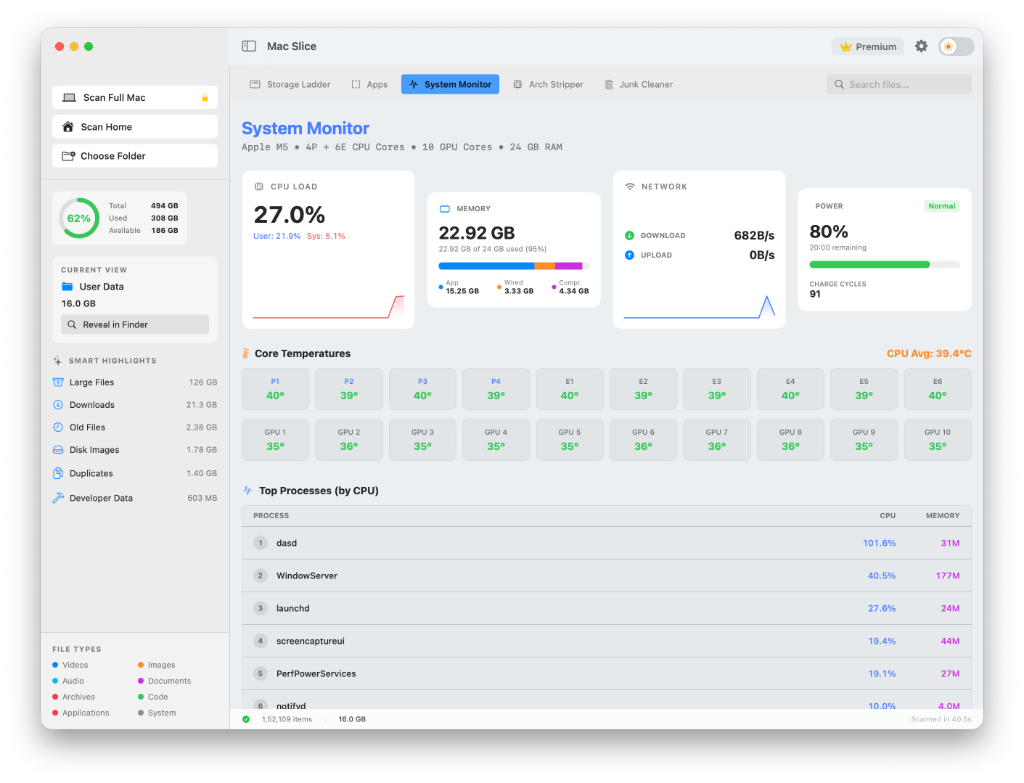
Task: Click the Large Files icon
Action: (x=58, y=383)
